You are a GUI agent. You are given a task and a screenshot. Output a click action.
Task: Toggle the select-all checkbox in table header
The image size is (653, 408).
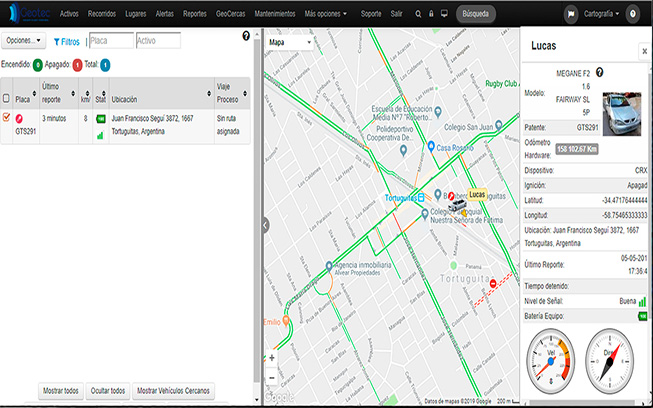(8, 98)
